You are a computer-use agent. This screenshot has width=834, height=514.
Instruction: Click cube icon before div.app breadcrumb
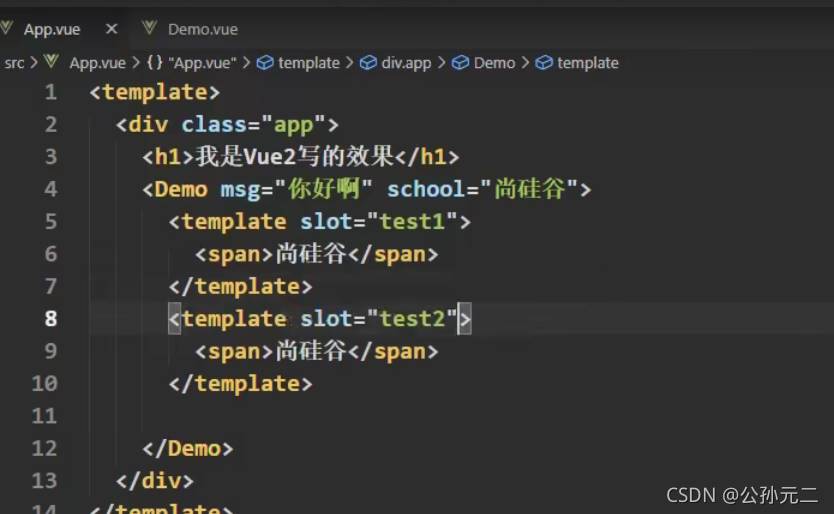point(368,63)
